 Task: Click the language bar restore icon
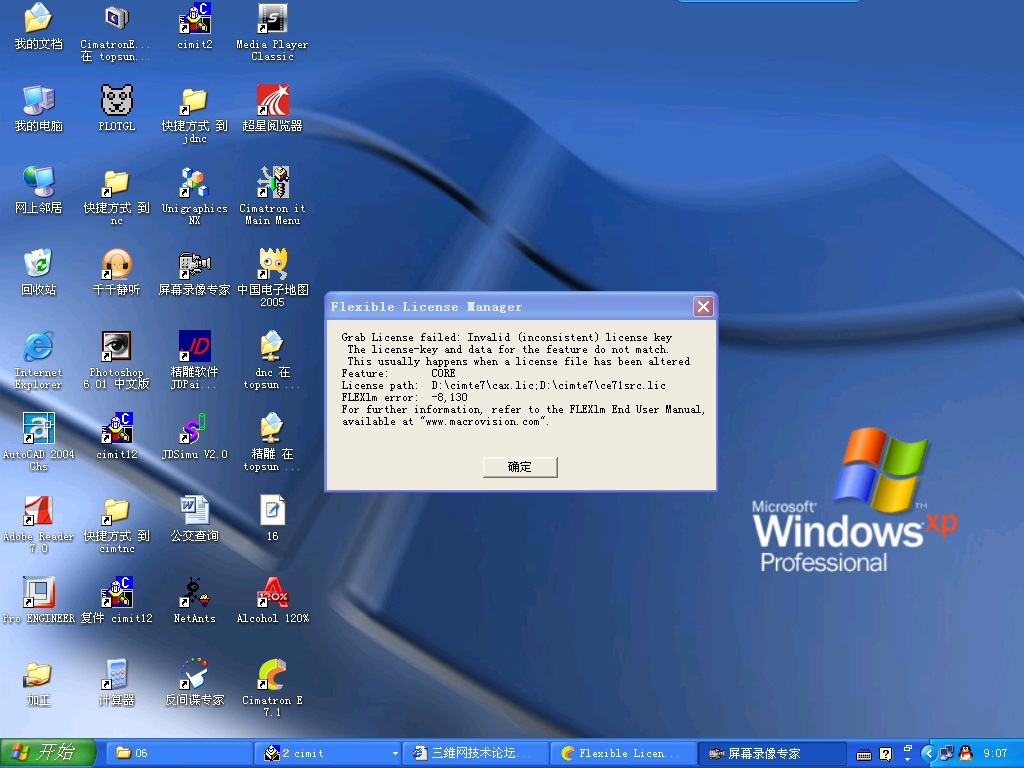point(908,748)
